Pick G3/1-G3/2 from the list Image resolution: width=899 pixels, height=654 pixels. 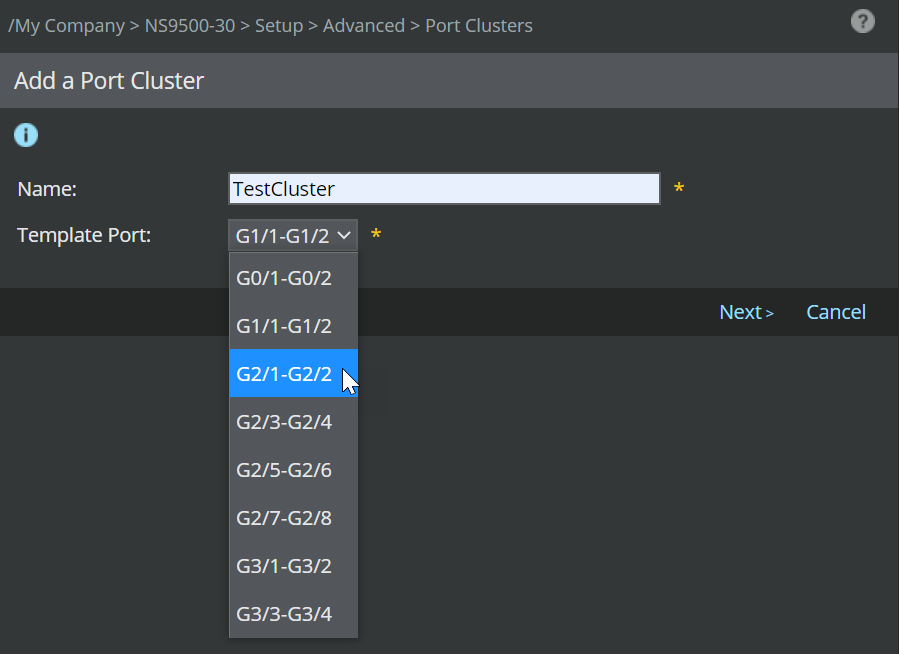point(294,566)
